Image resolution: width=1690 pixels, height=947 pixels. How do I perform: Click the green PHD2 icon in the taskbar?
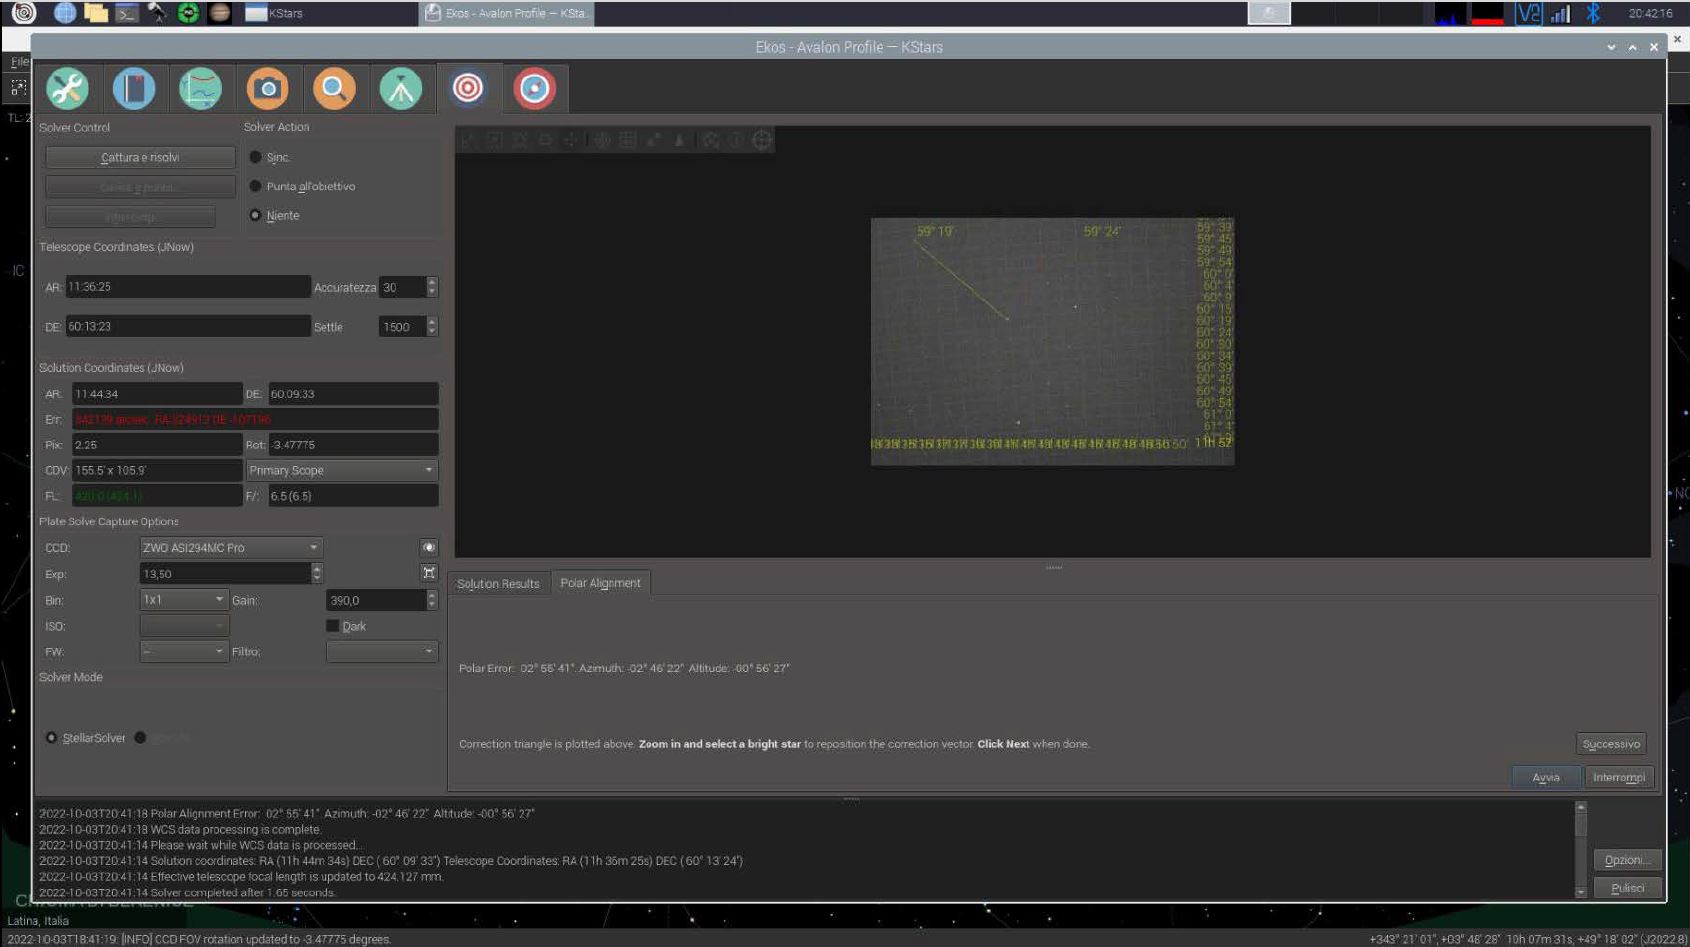coord(188,13)
